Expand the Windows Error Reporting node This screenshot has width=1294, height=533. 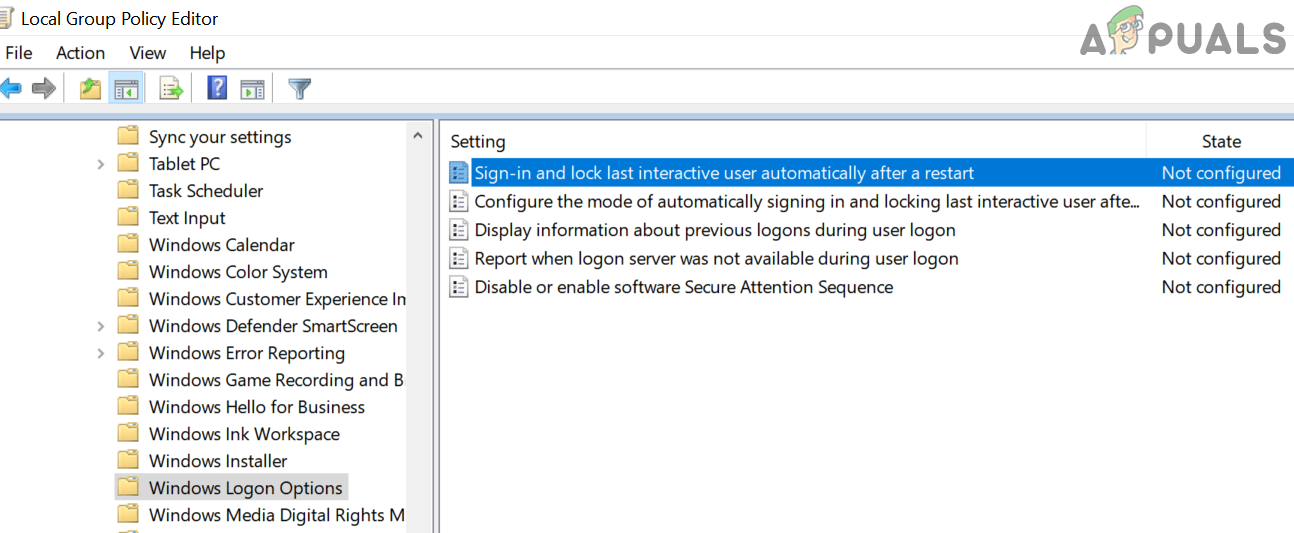(101, 353)
